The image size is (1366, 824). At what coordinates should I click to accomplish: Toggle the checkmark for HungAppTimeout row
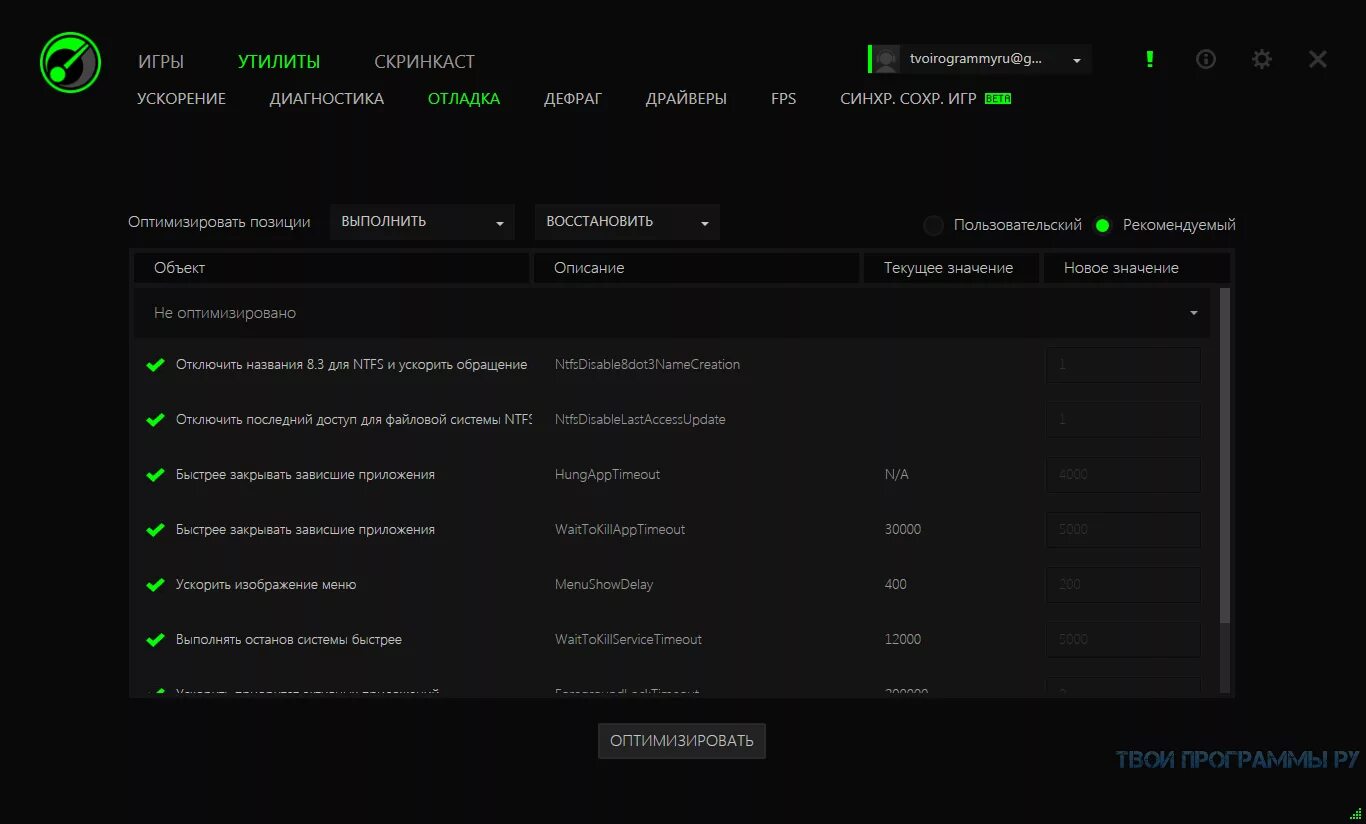pyautogui.click(x=155, y=475)
